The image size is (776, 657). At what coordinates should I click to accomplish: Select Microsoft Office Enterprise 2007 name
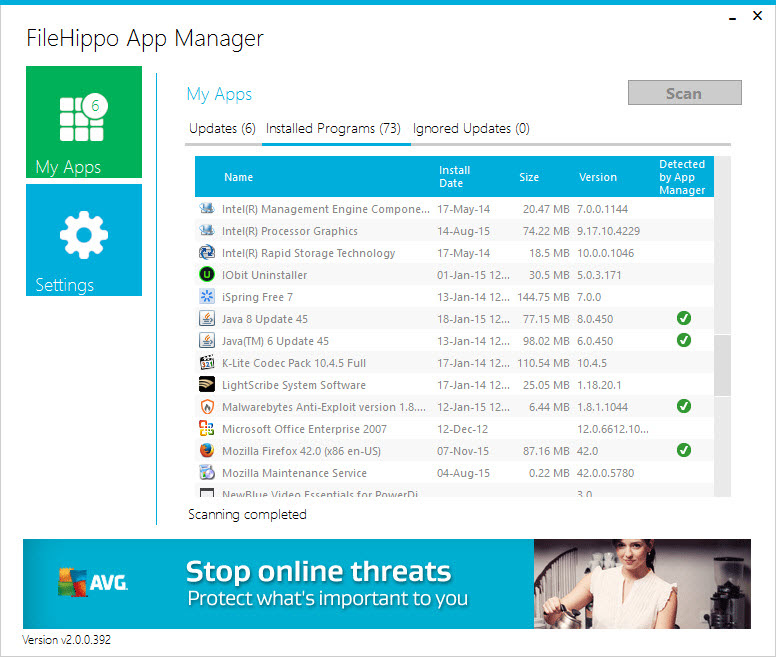[x=304, y=429]
